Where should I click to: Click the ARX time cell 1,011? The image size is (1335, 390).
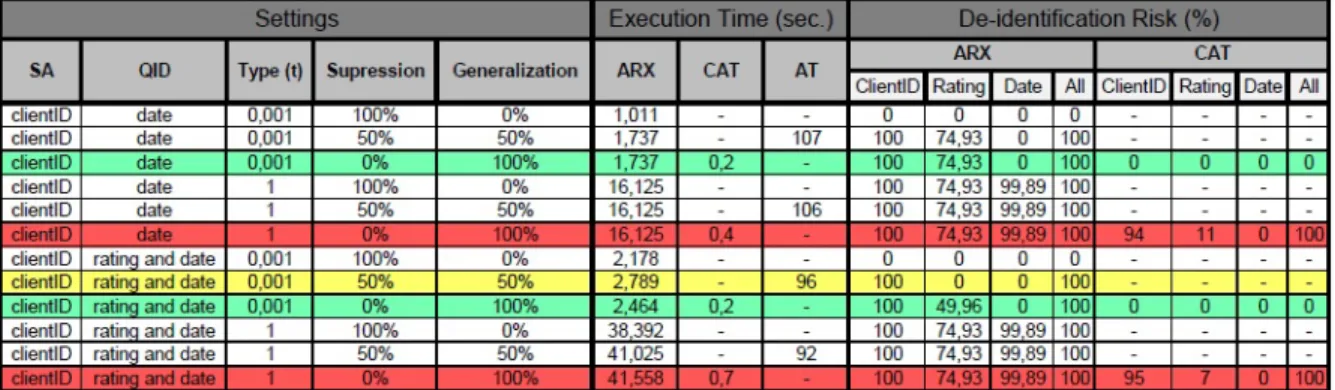[637, 115]
